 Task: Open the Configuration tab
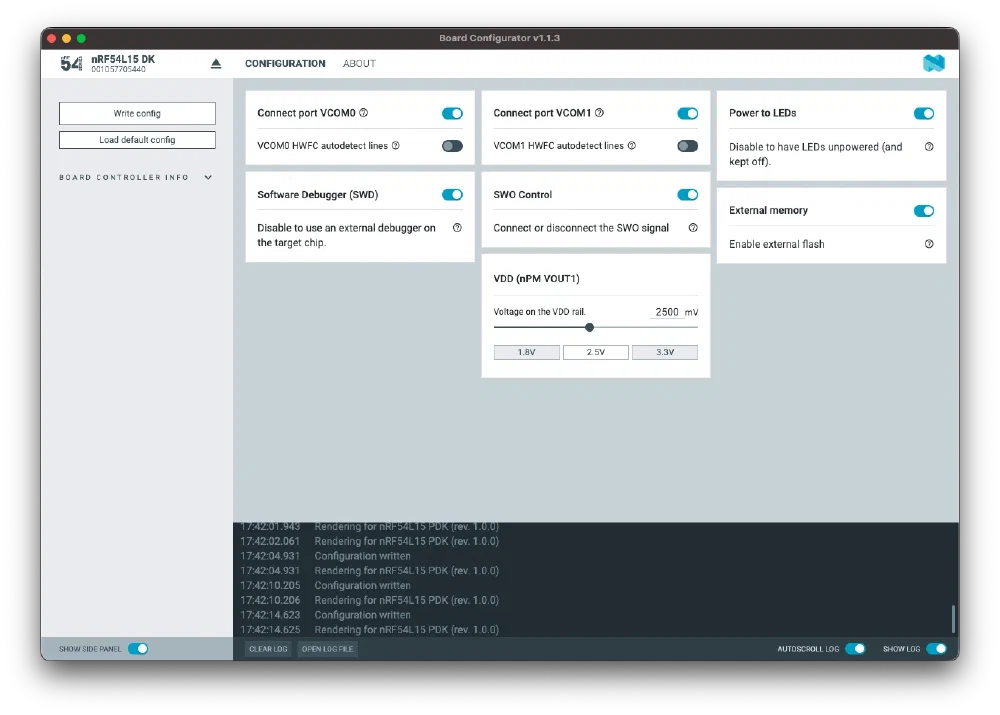[285, 64]
